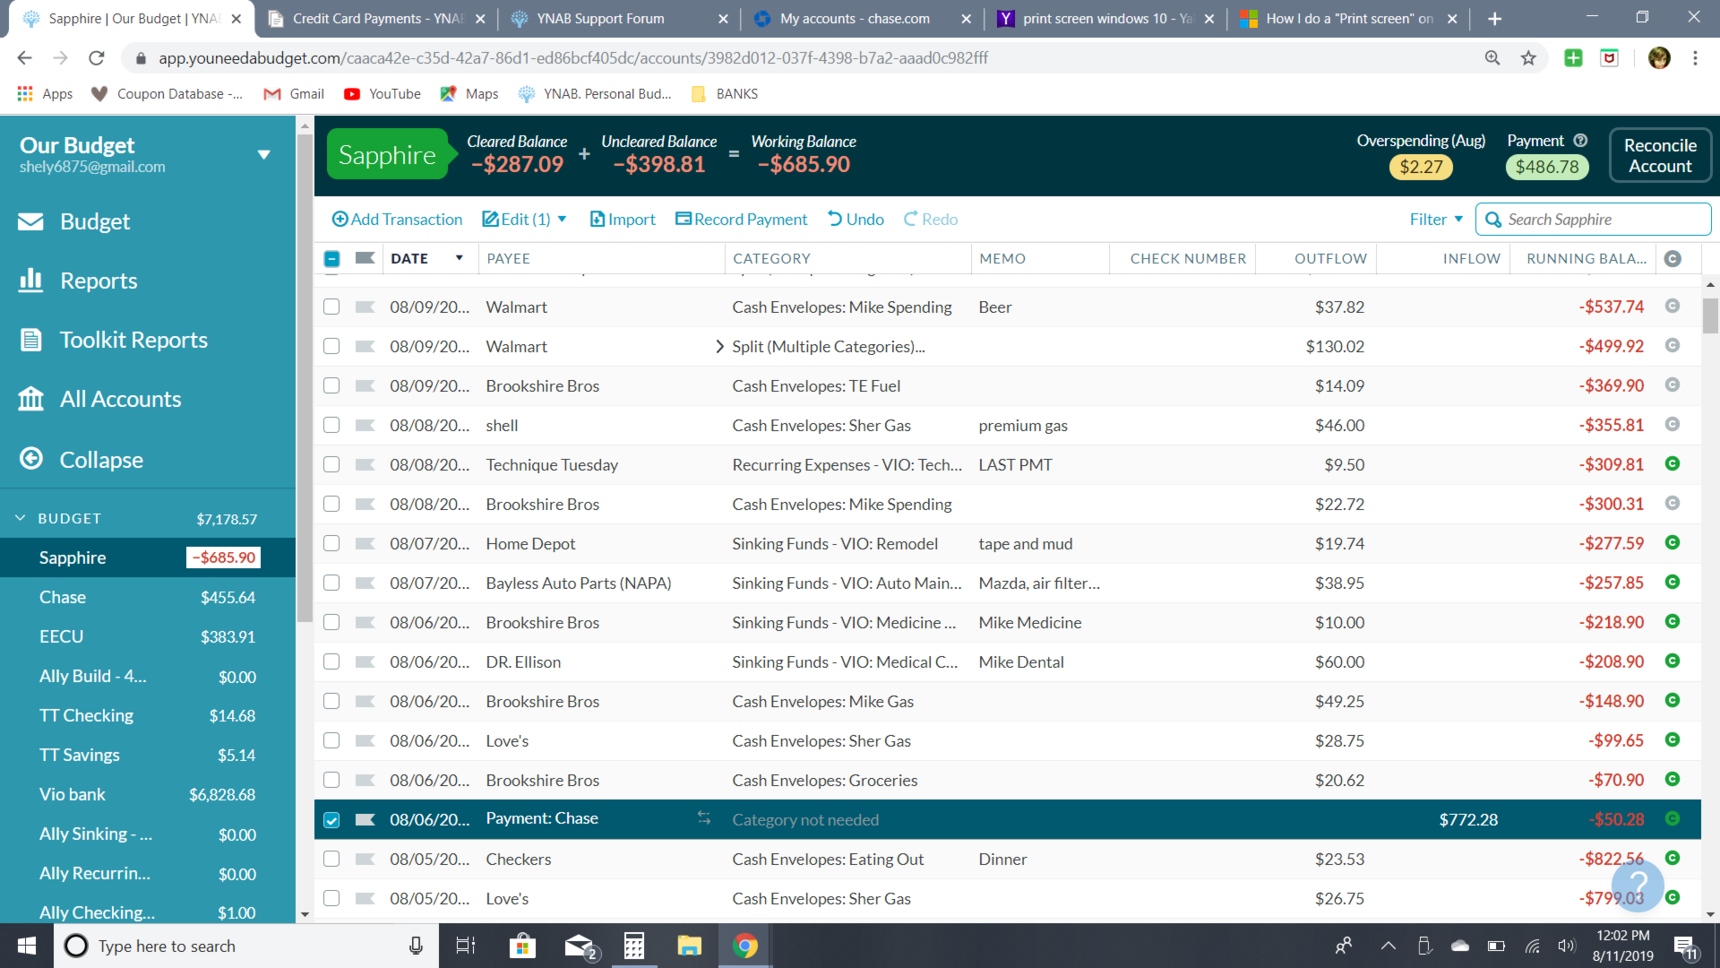Reload the page in the browser
Viewport: 1720px width, 968px height.
coord(97,58)
